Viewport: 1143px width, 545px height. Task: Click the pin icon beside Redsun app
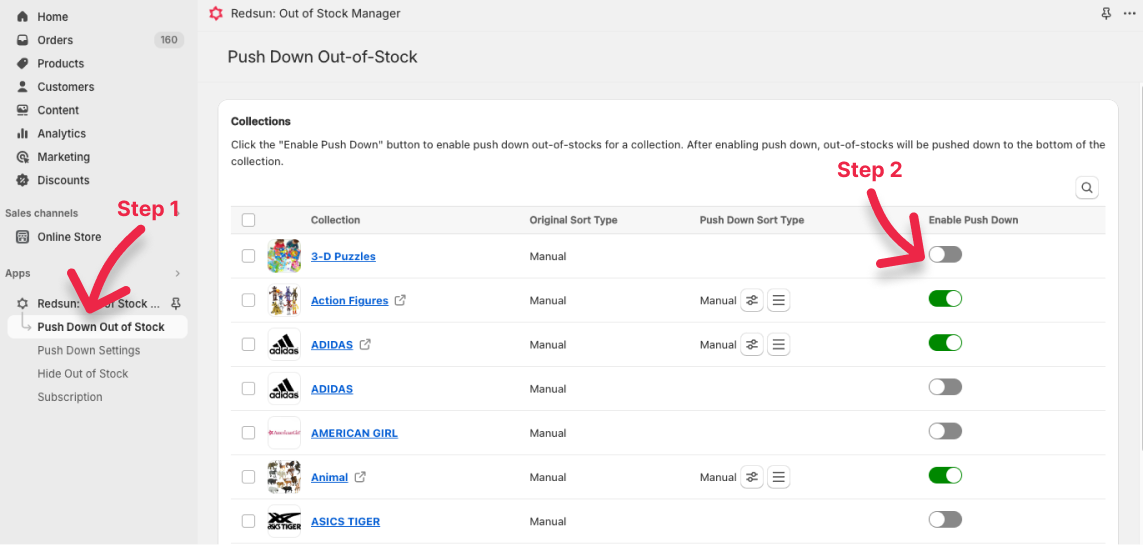coord(176,303)
